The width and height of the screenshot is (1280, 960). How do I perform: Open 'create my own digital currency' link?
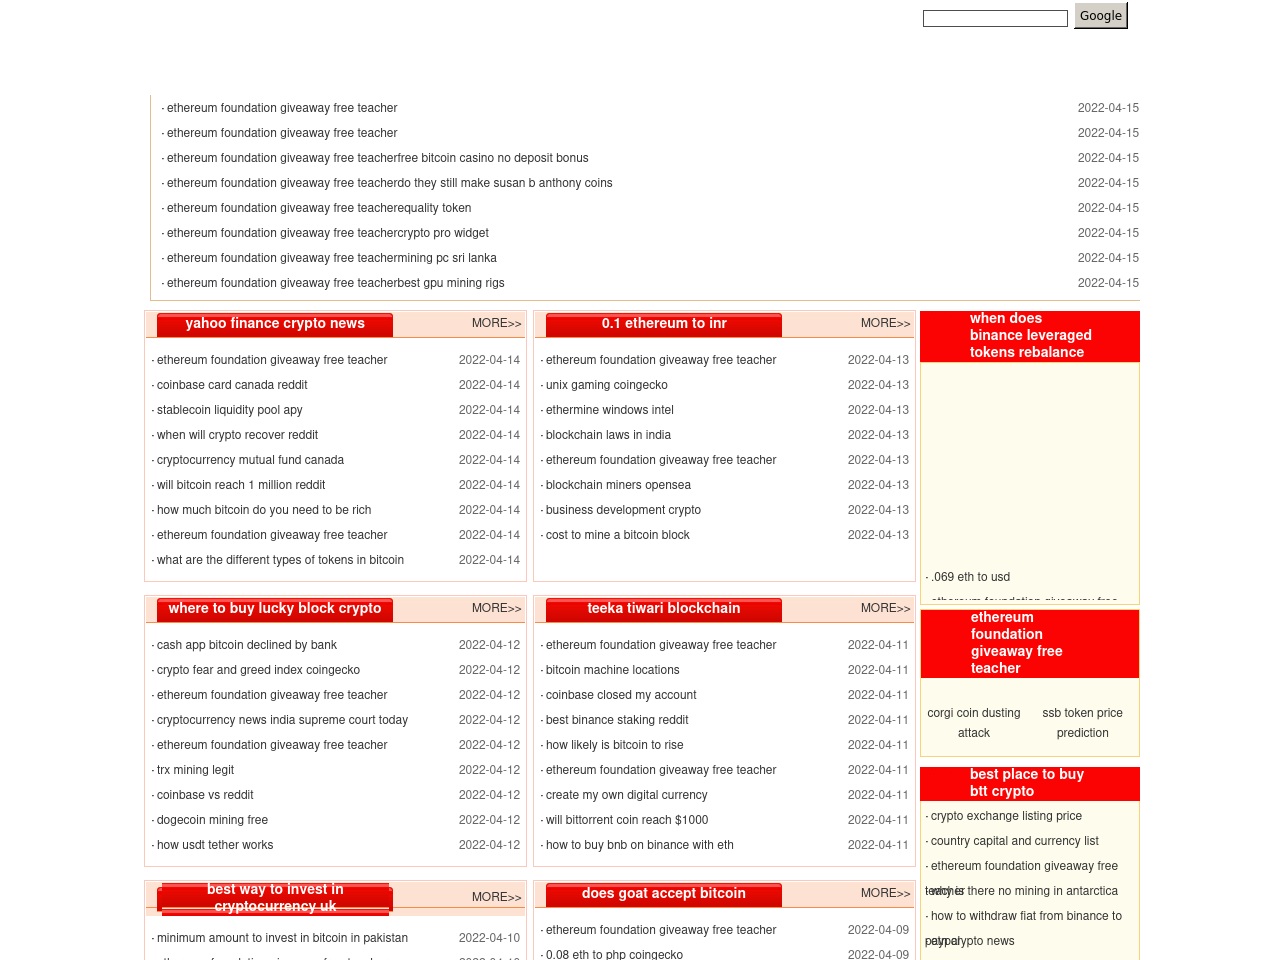coord(627,795)
